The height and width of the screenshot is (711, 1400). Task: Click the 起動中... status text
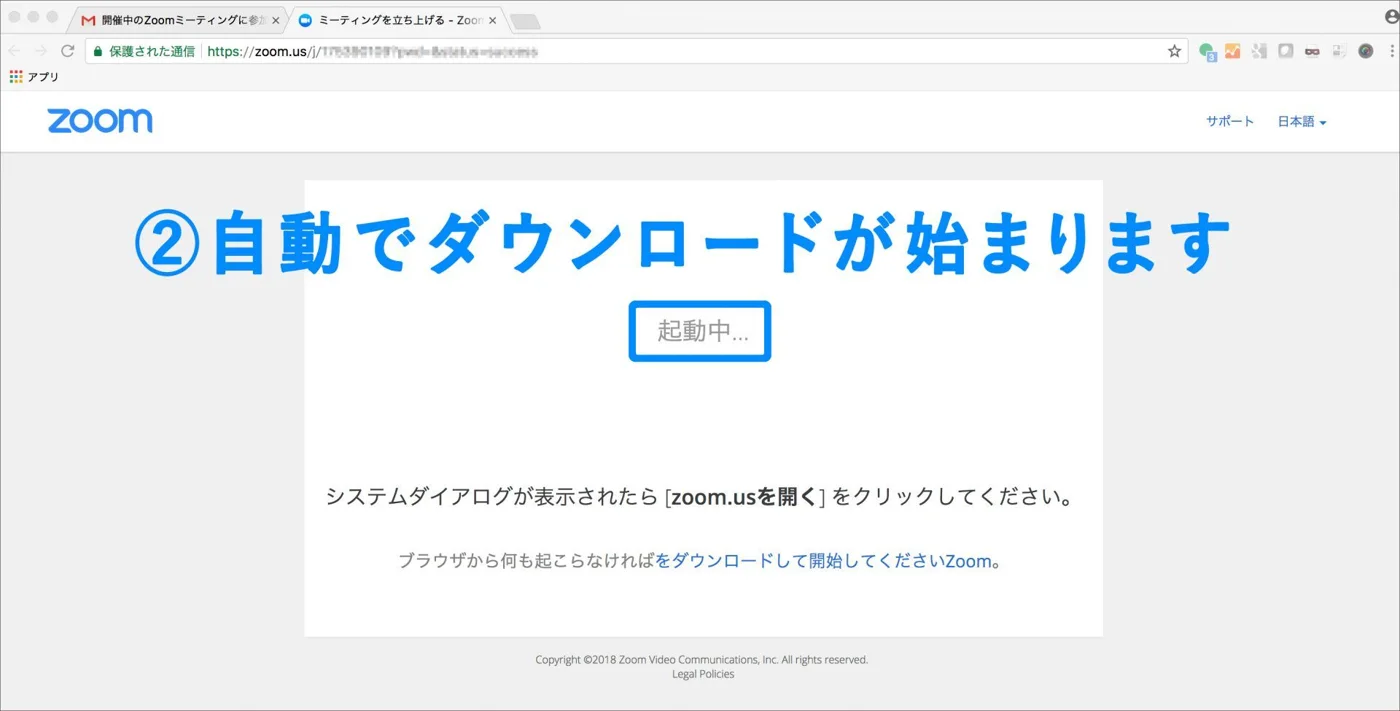point(702,331)
